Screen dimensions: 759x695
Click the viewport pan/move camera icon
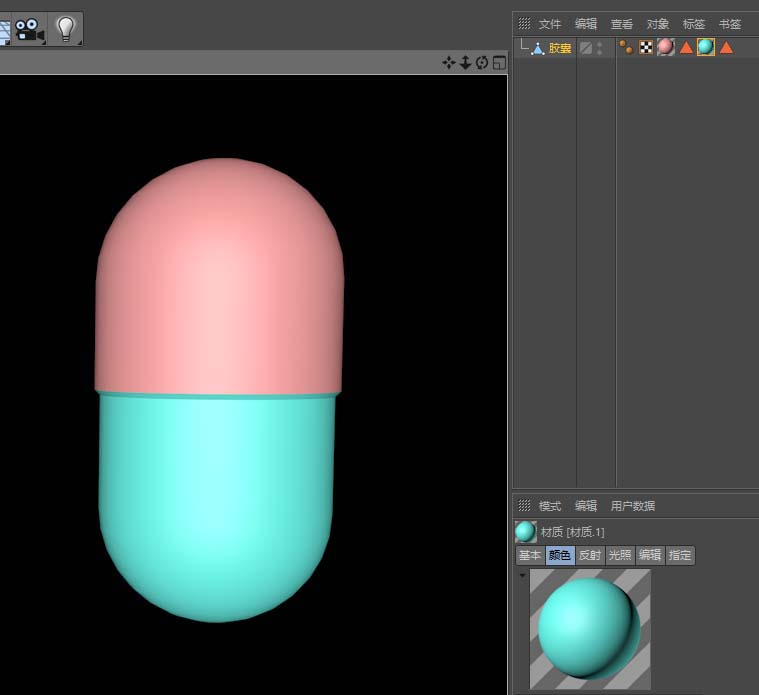click(449, 63)
